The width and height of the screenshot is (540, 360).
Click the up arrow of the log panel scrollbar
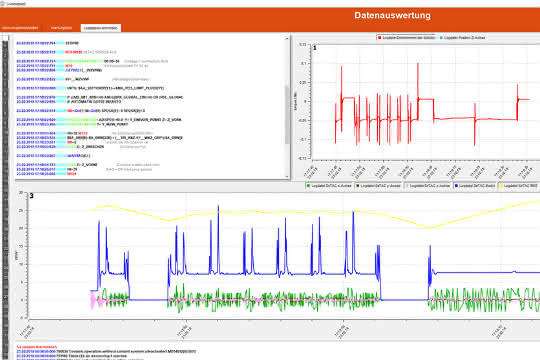tap(287, 39)
